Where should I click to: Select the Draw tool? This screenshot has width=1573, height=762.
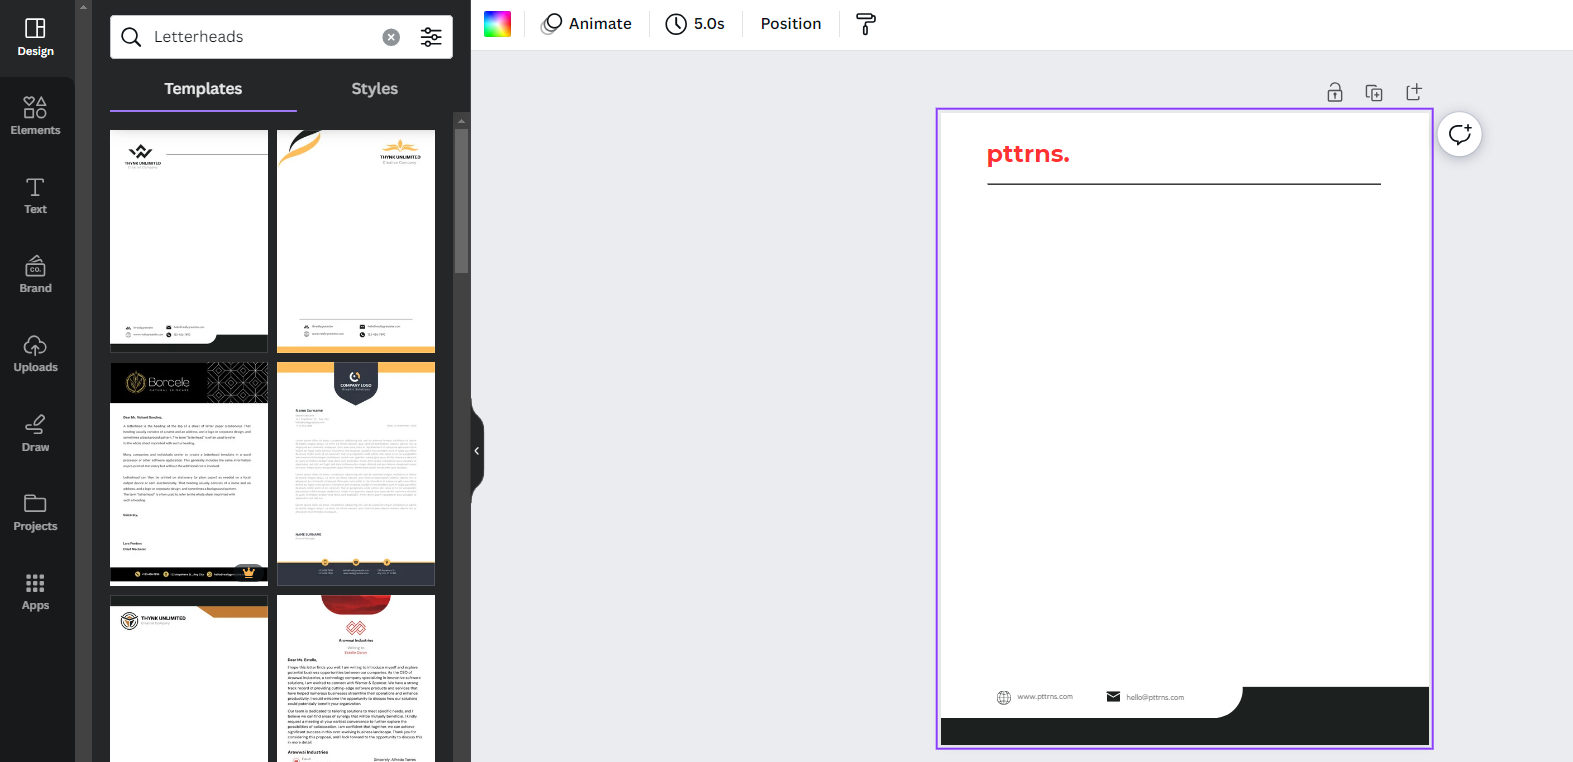36,433
